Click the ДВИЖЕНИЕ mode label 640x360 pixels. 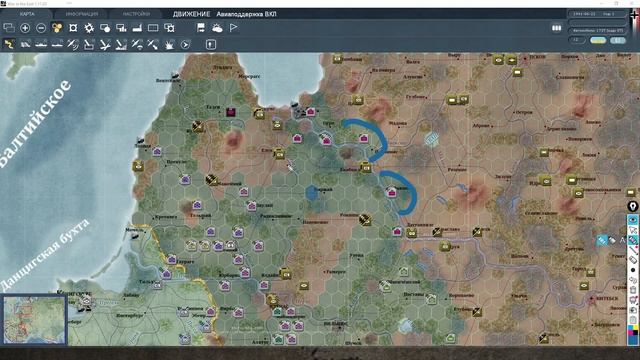click(191, 14)
